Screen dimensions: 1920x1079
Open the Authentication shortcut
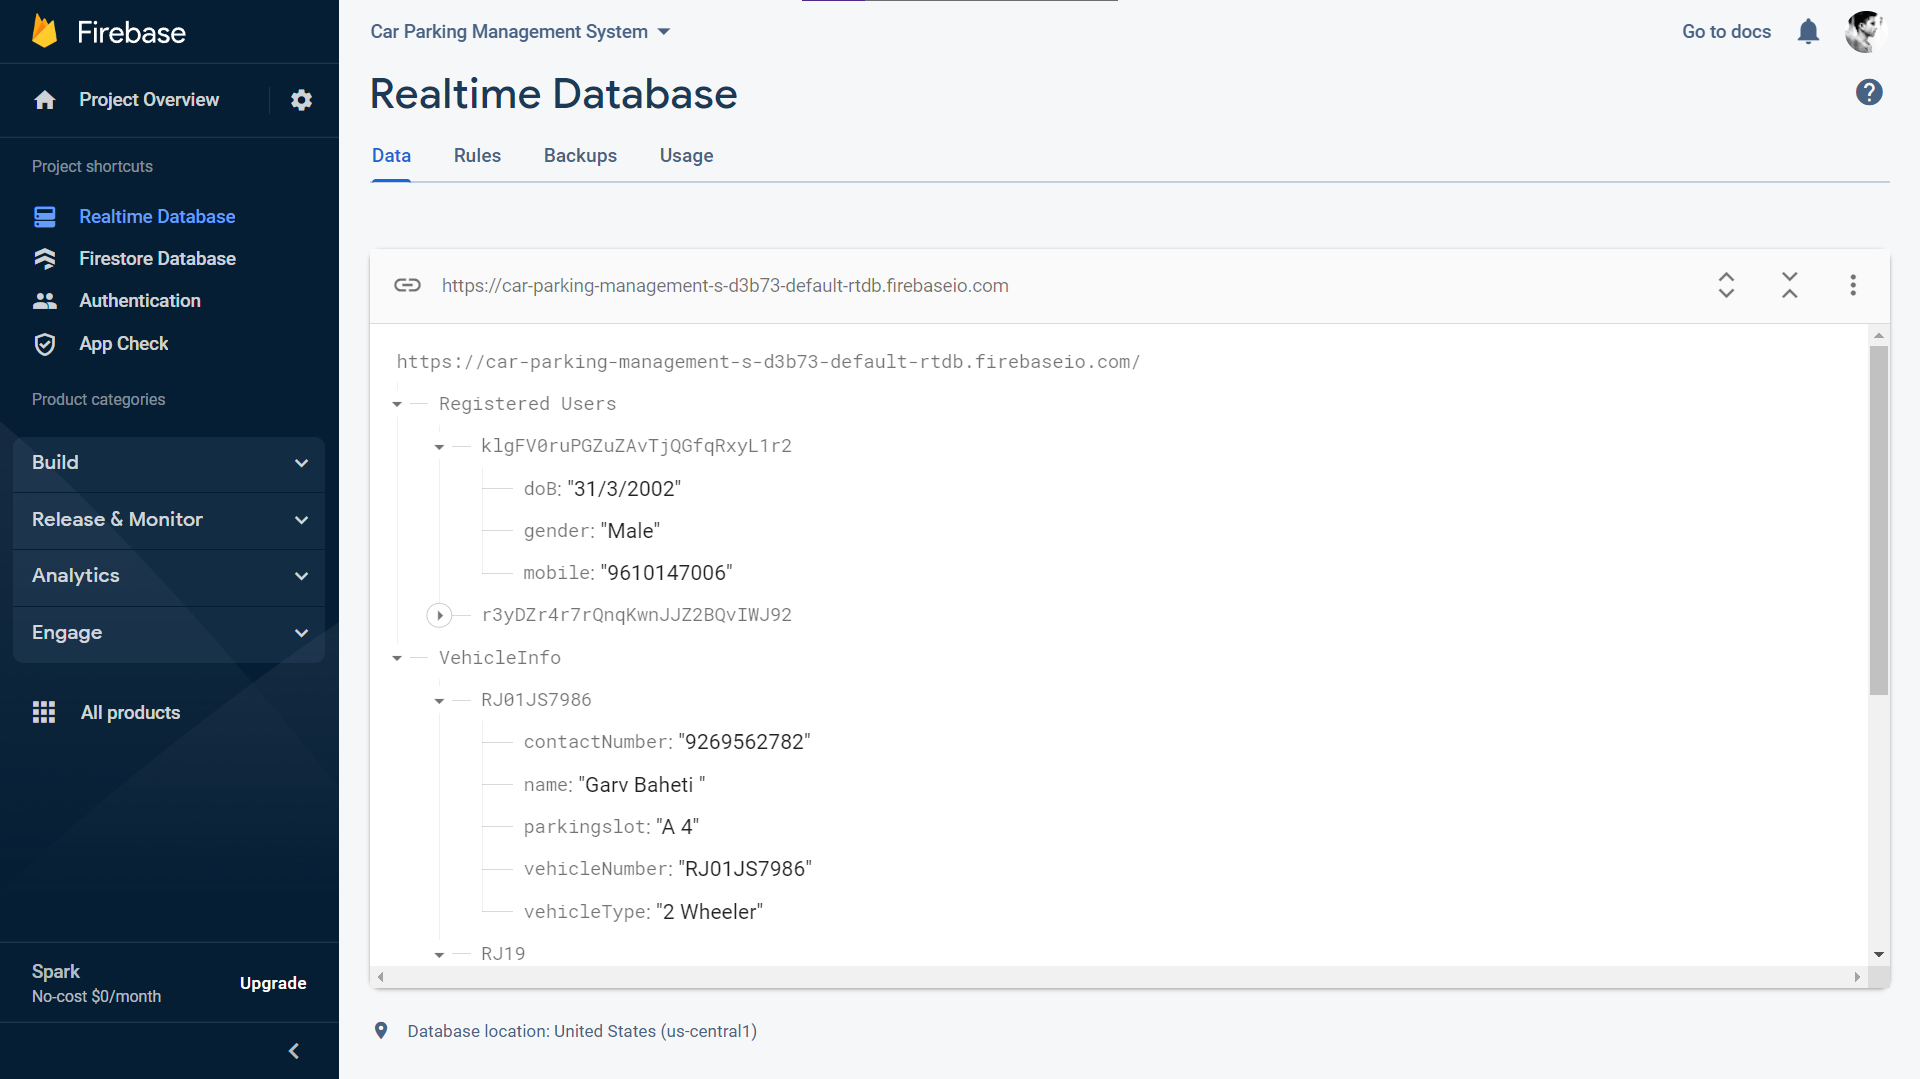(140, 301)
